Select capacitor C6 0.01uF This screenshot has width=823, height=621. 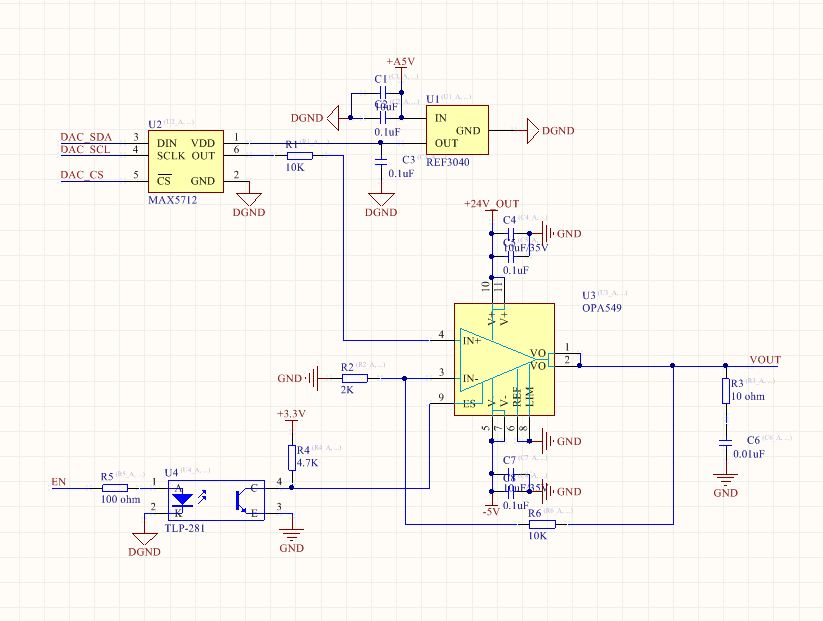726,444
